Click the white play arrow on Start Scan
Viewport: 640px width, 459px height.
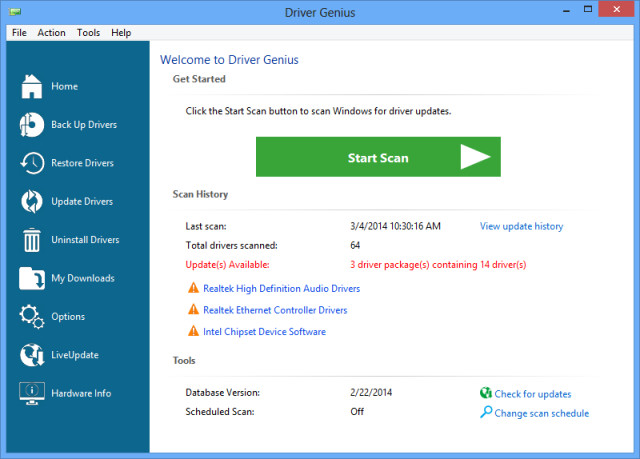pyautogui.click(x=475, y=157)
